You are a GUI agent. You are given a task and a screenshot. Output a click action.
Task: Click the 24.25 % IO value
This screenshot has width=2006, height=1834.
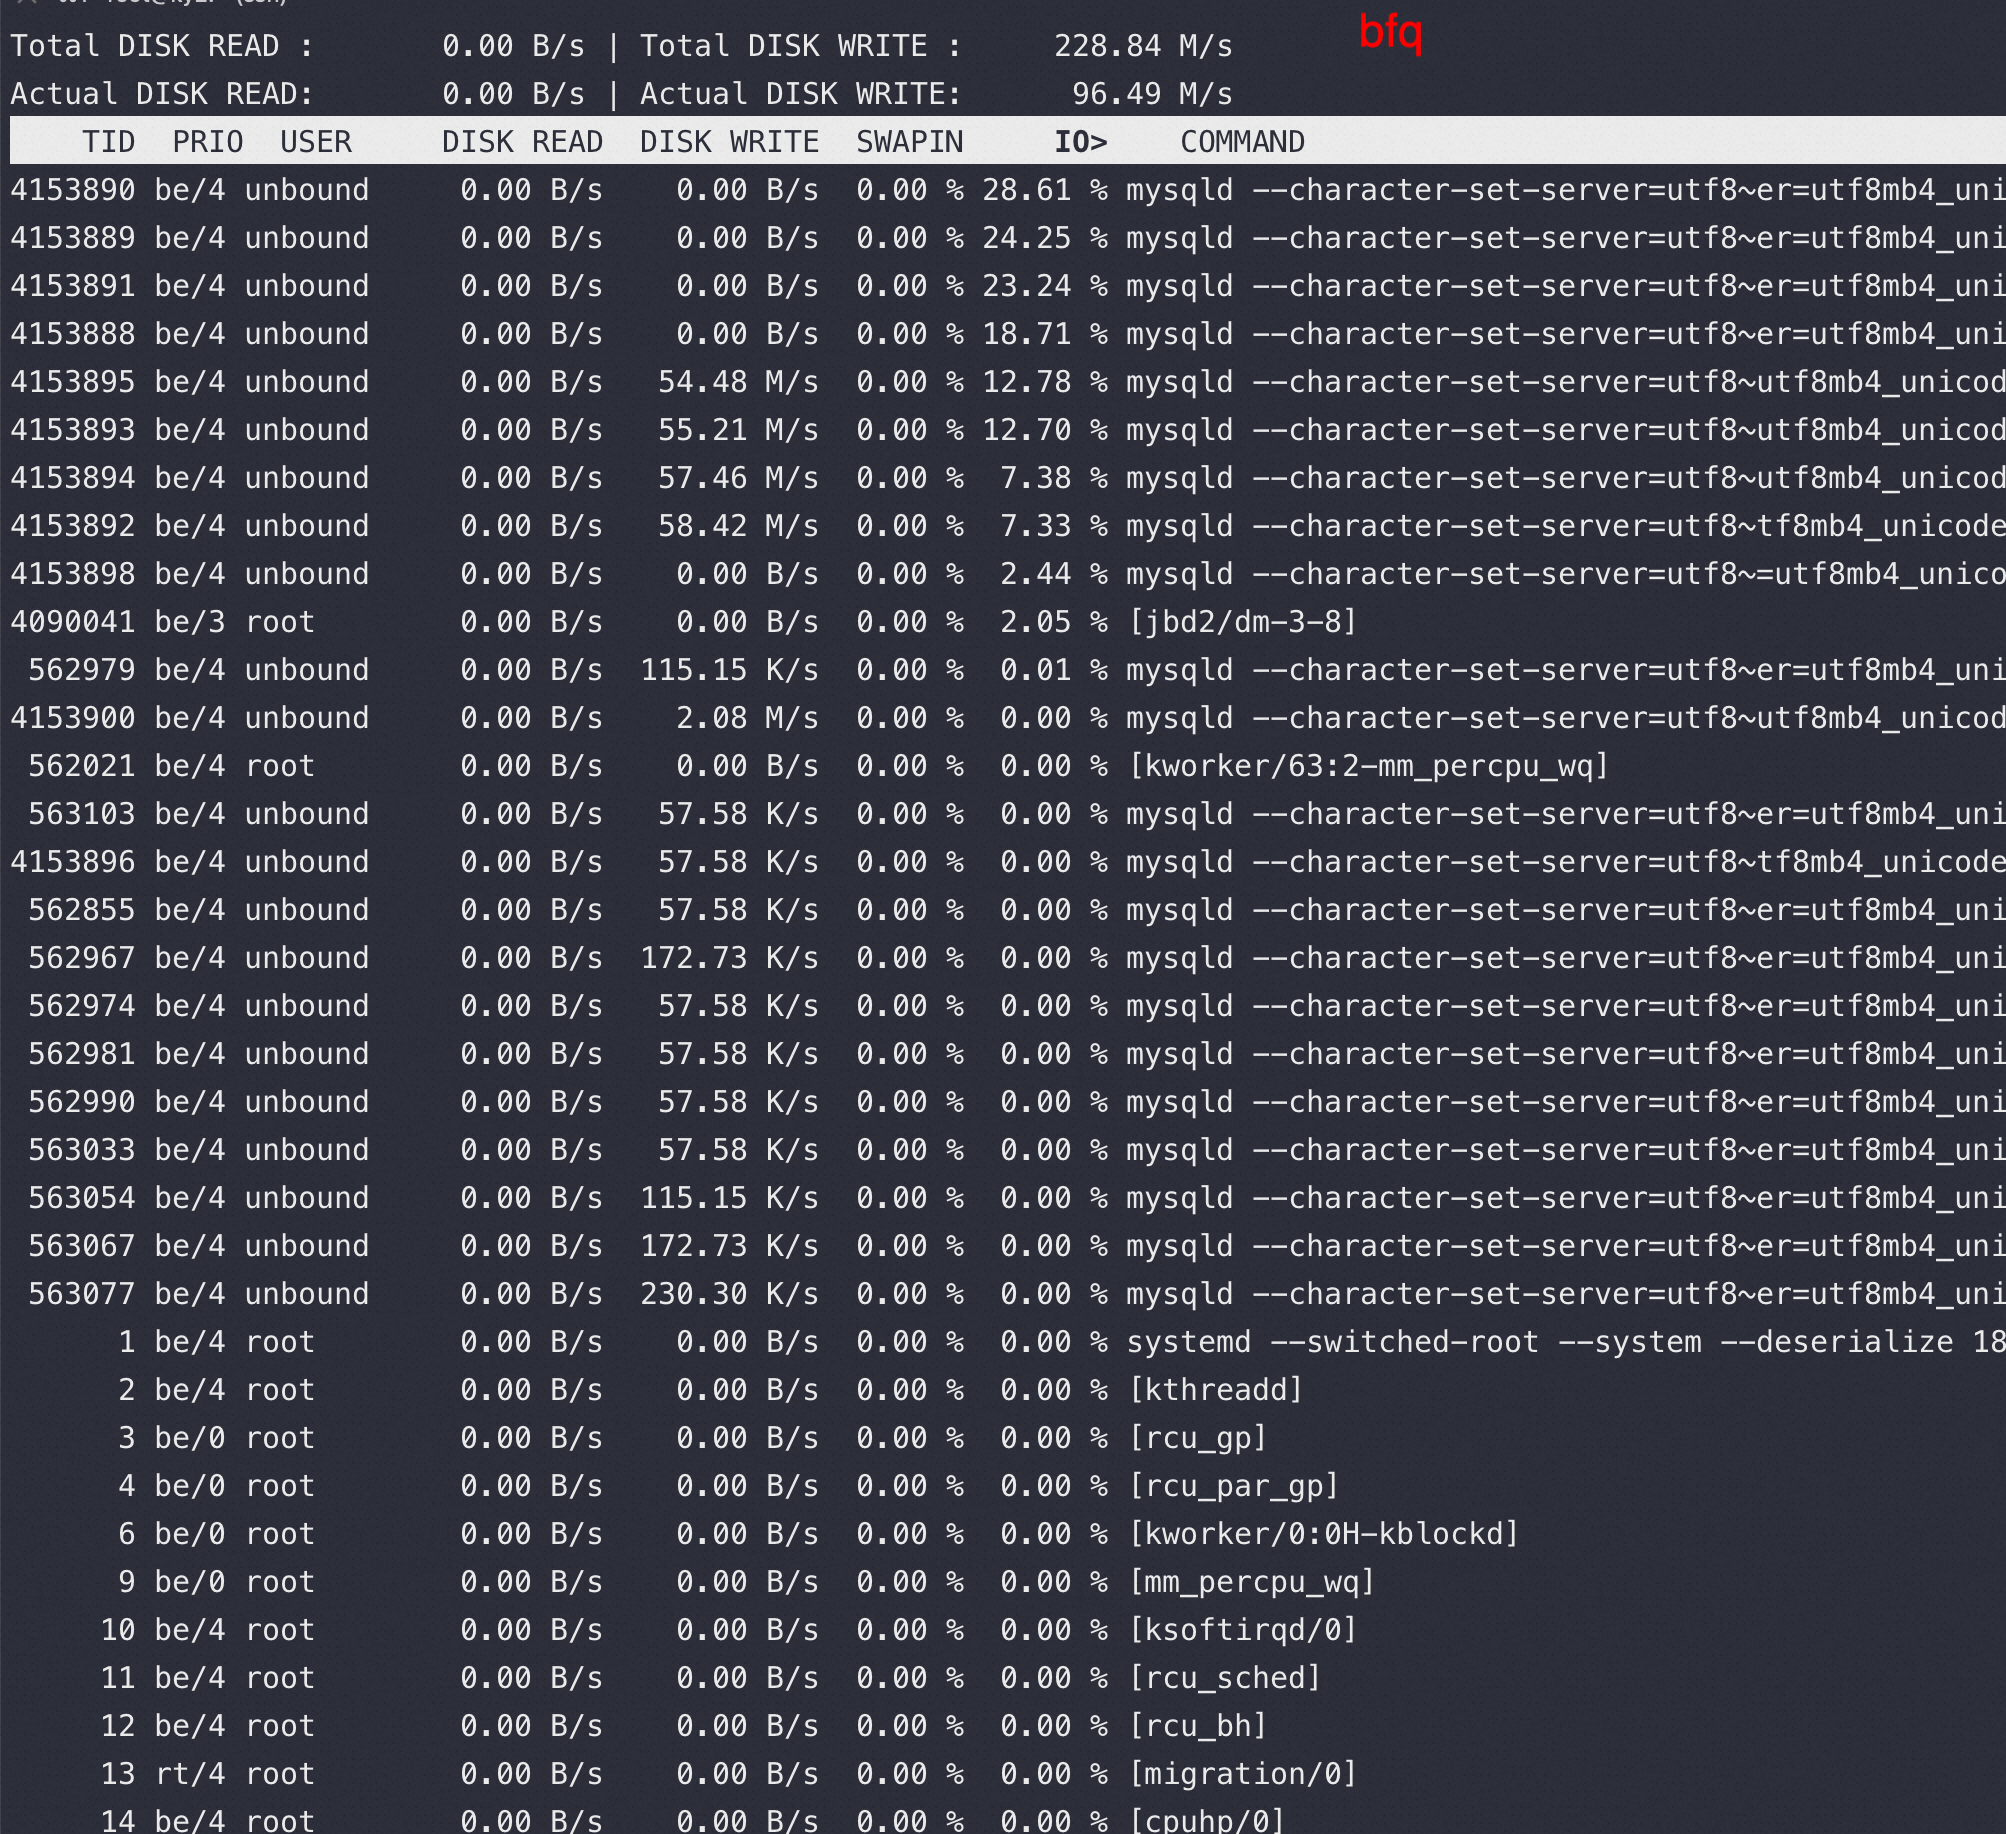click(1045, 238)
